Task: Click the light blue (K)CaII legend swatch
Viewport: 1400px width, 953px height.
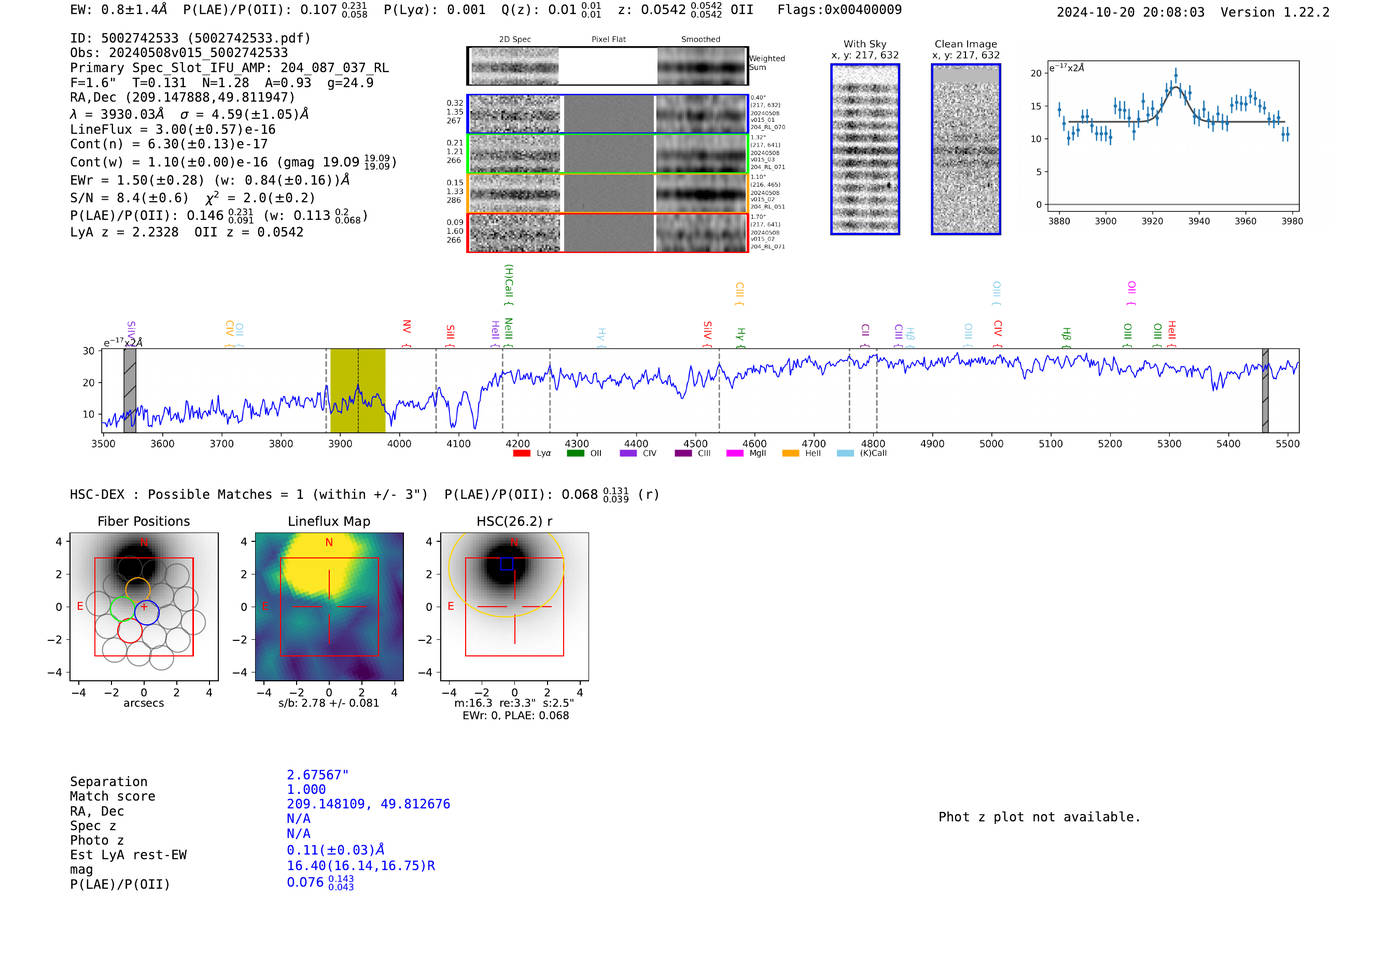Action: [x=846, y=454]
